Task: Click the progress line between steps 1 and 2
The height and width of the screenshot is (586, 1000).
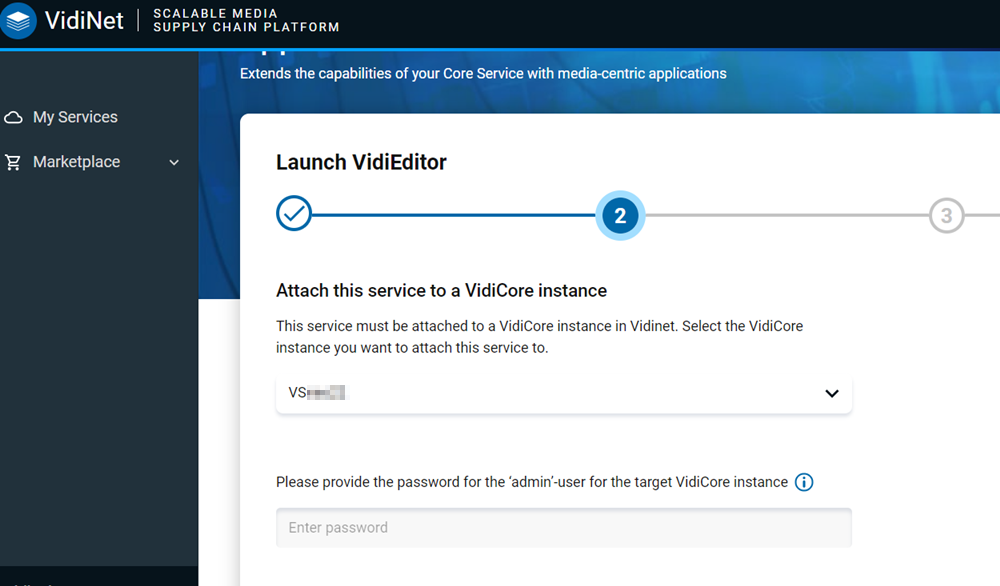Action: [453, 215]
